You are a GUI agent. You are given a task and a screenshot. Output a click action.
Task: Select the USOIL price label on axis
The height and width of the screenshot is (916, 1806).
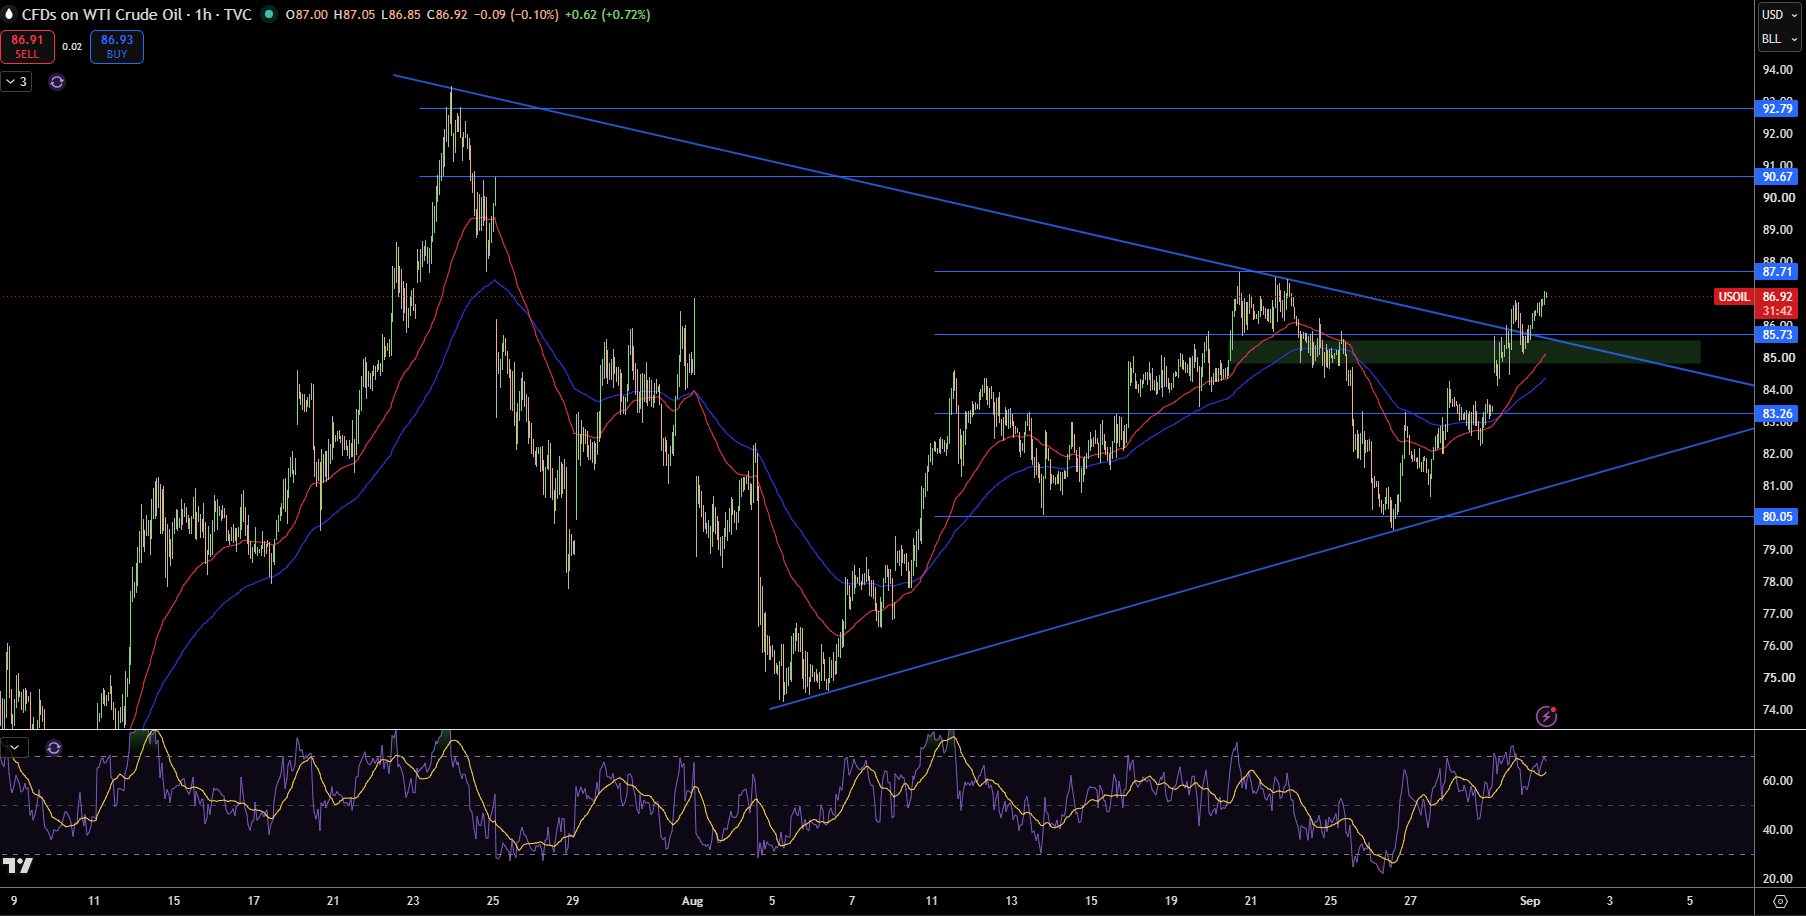coord(1734,297)
